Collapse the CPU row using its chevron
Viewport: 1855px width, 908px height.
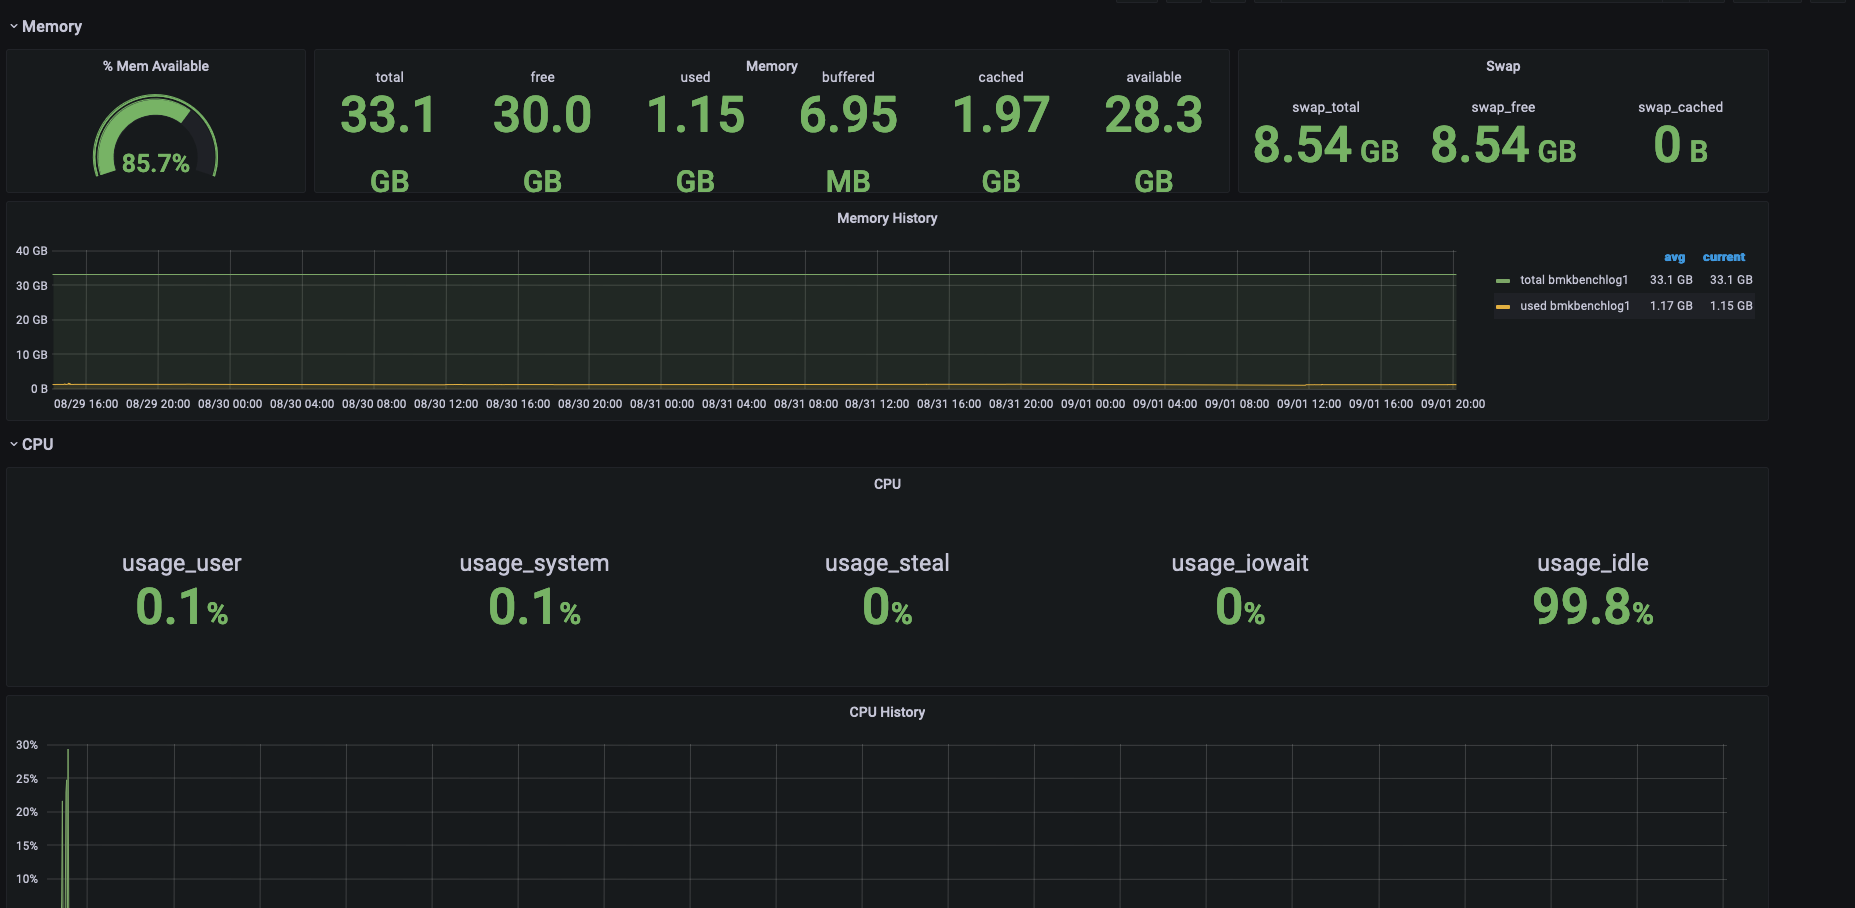pyautogui.click(x=13, y=444)
